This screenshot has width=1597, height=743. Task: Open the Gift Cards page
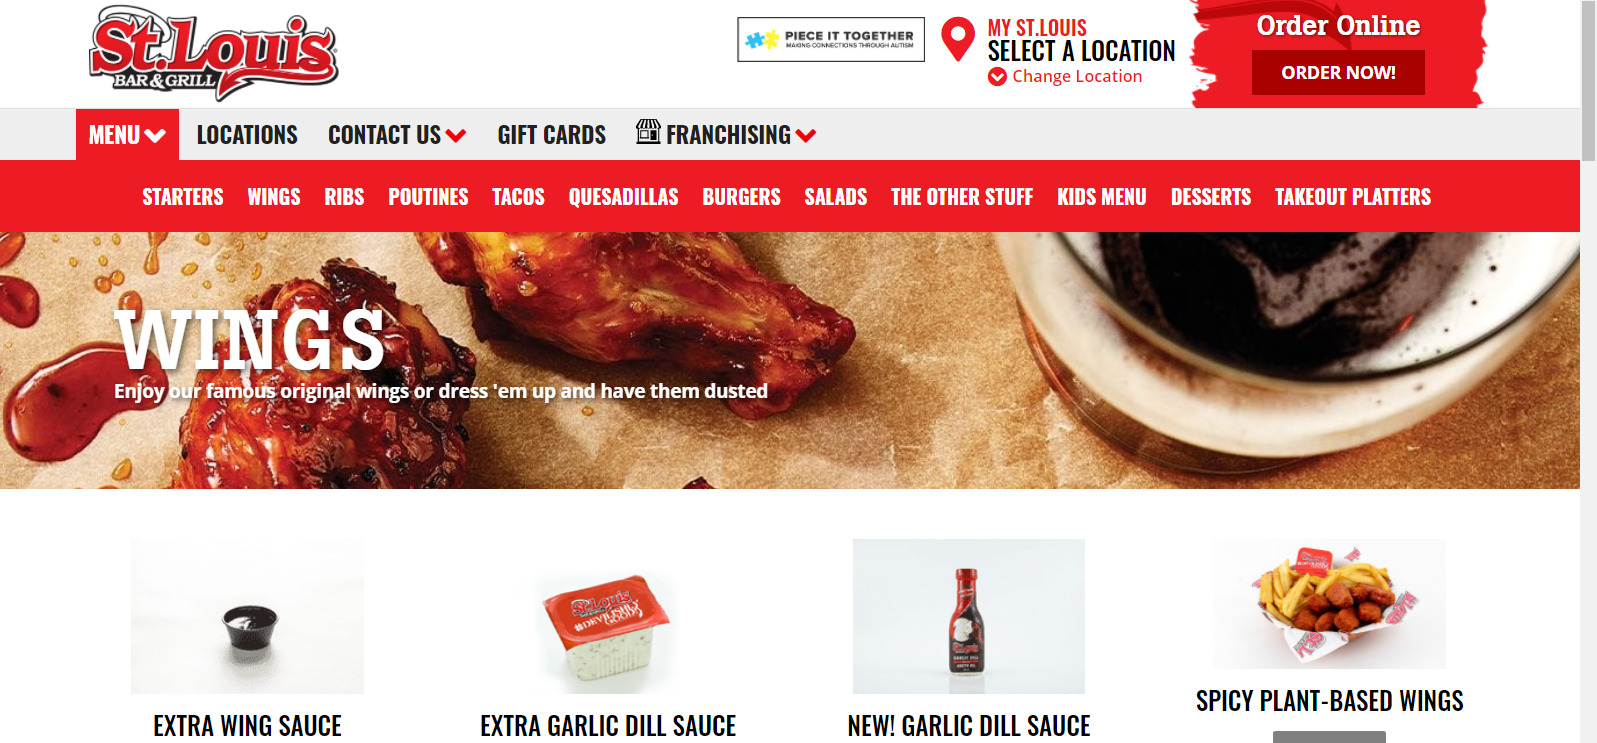pos(552,135)
